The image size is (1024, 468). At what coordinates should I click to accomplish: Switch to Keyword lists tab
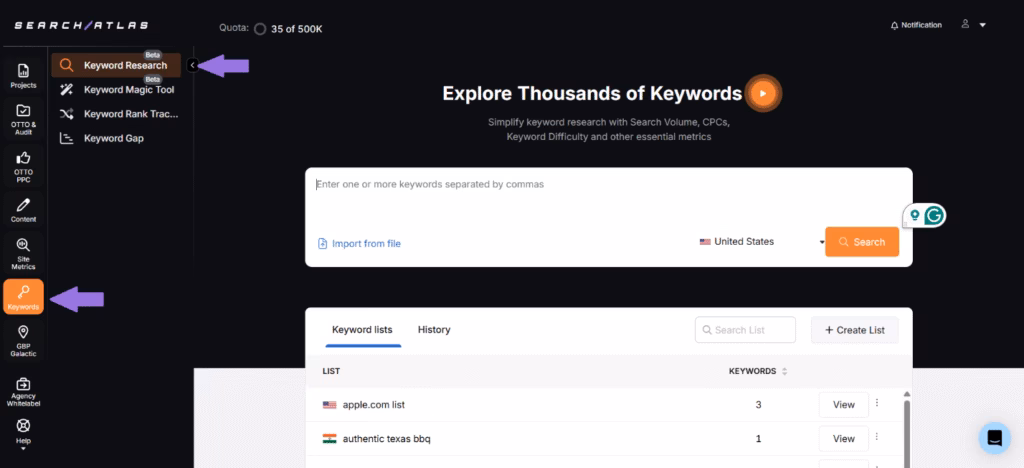click(362, 330)
